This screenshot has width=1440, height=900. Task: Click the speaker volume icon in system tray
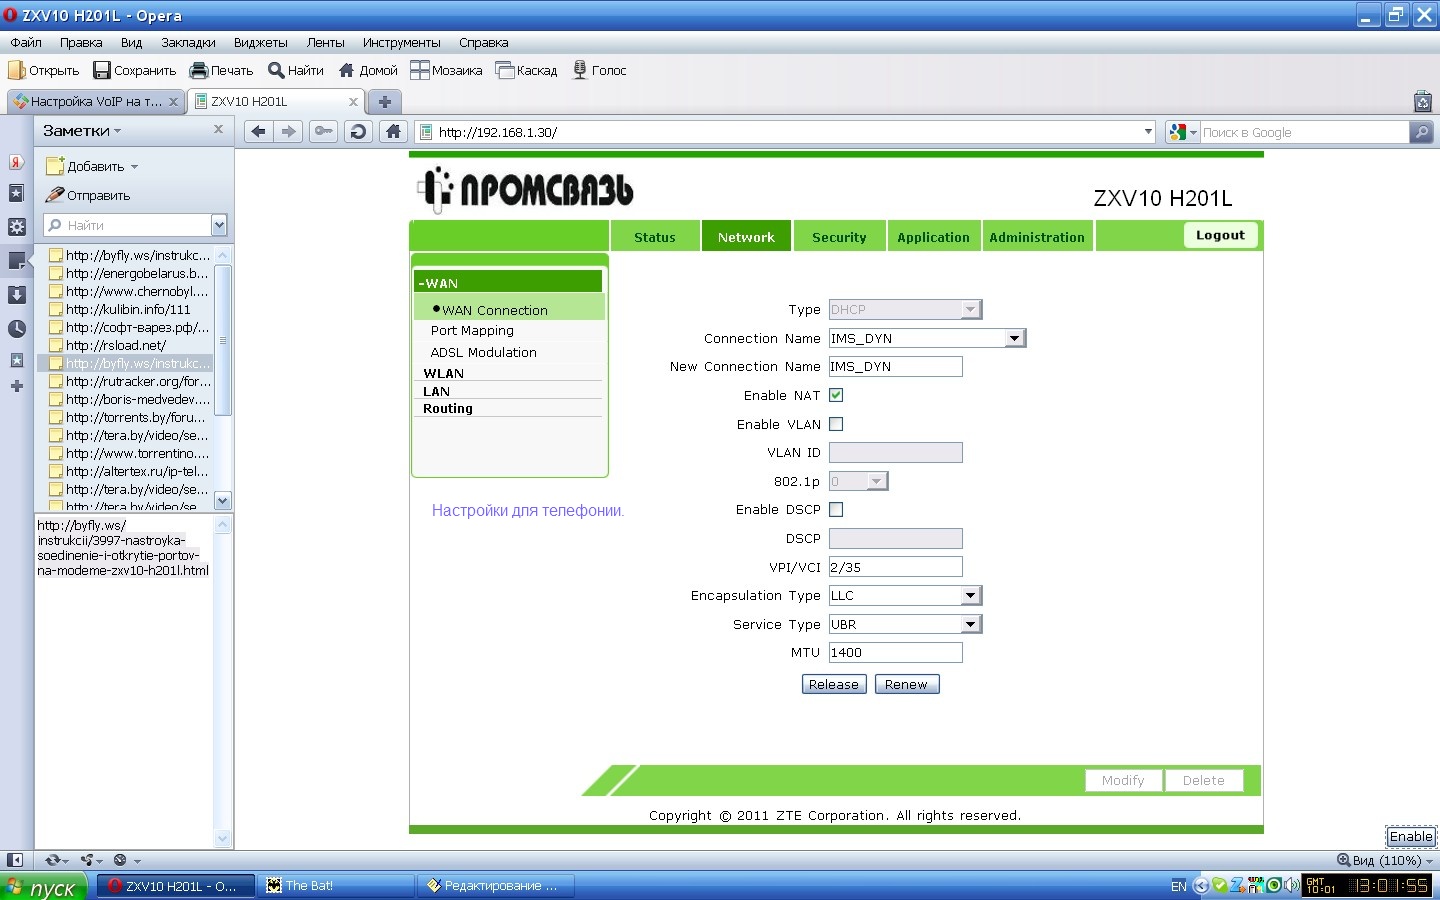coord(1292,885)
